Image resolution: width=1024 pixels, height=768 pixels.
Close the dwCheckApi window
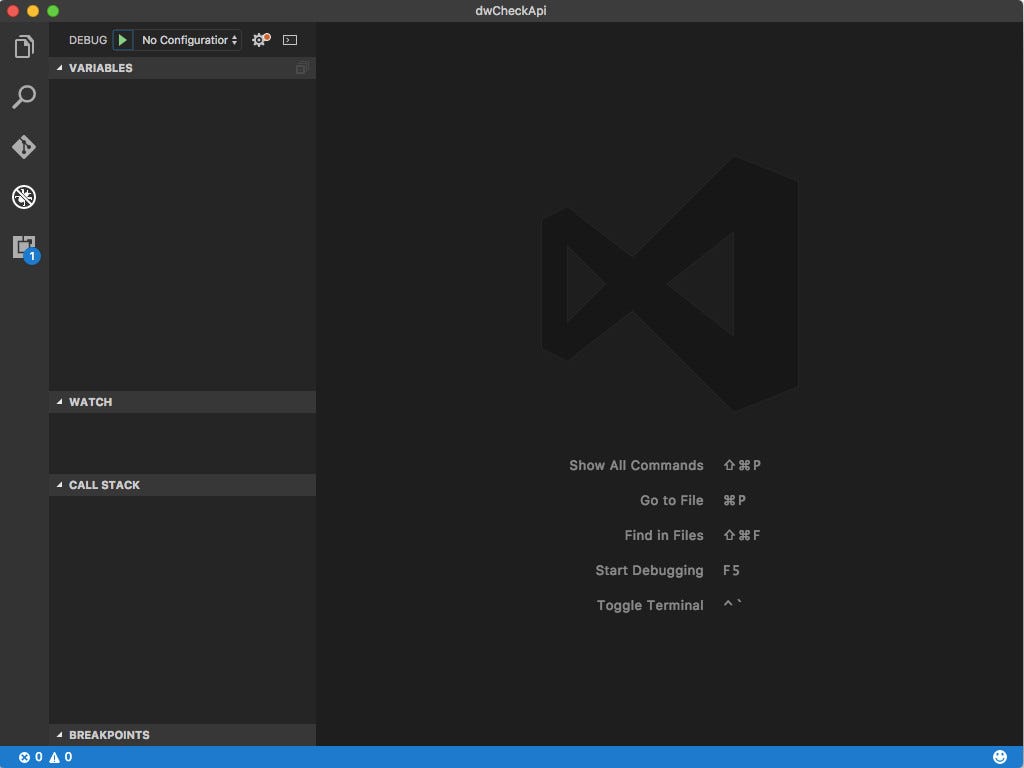[x=13, y=10]
